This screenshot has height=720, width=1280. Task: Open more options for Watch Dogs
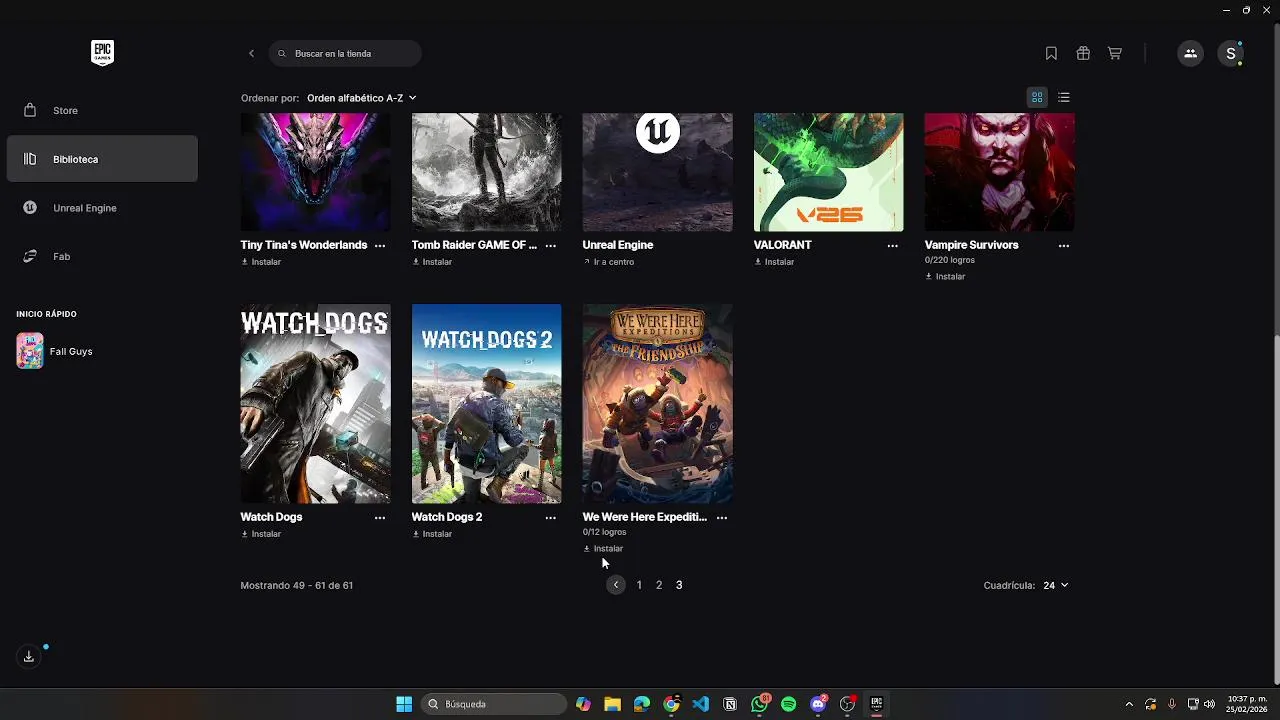380,517
